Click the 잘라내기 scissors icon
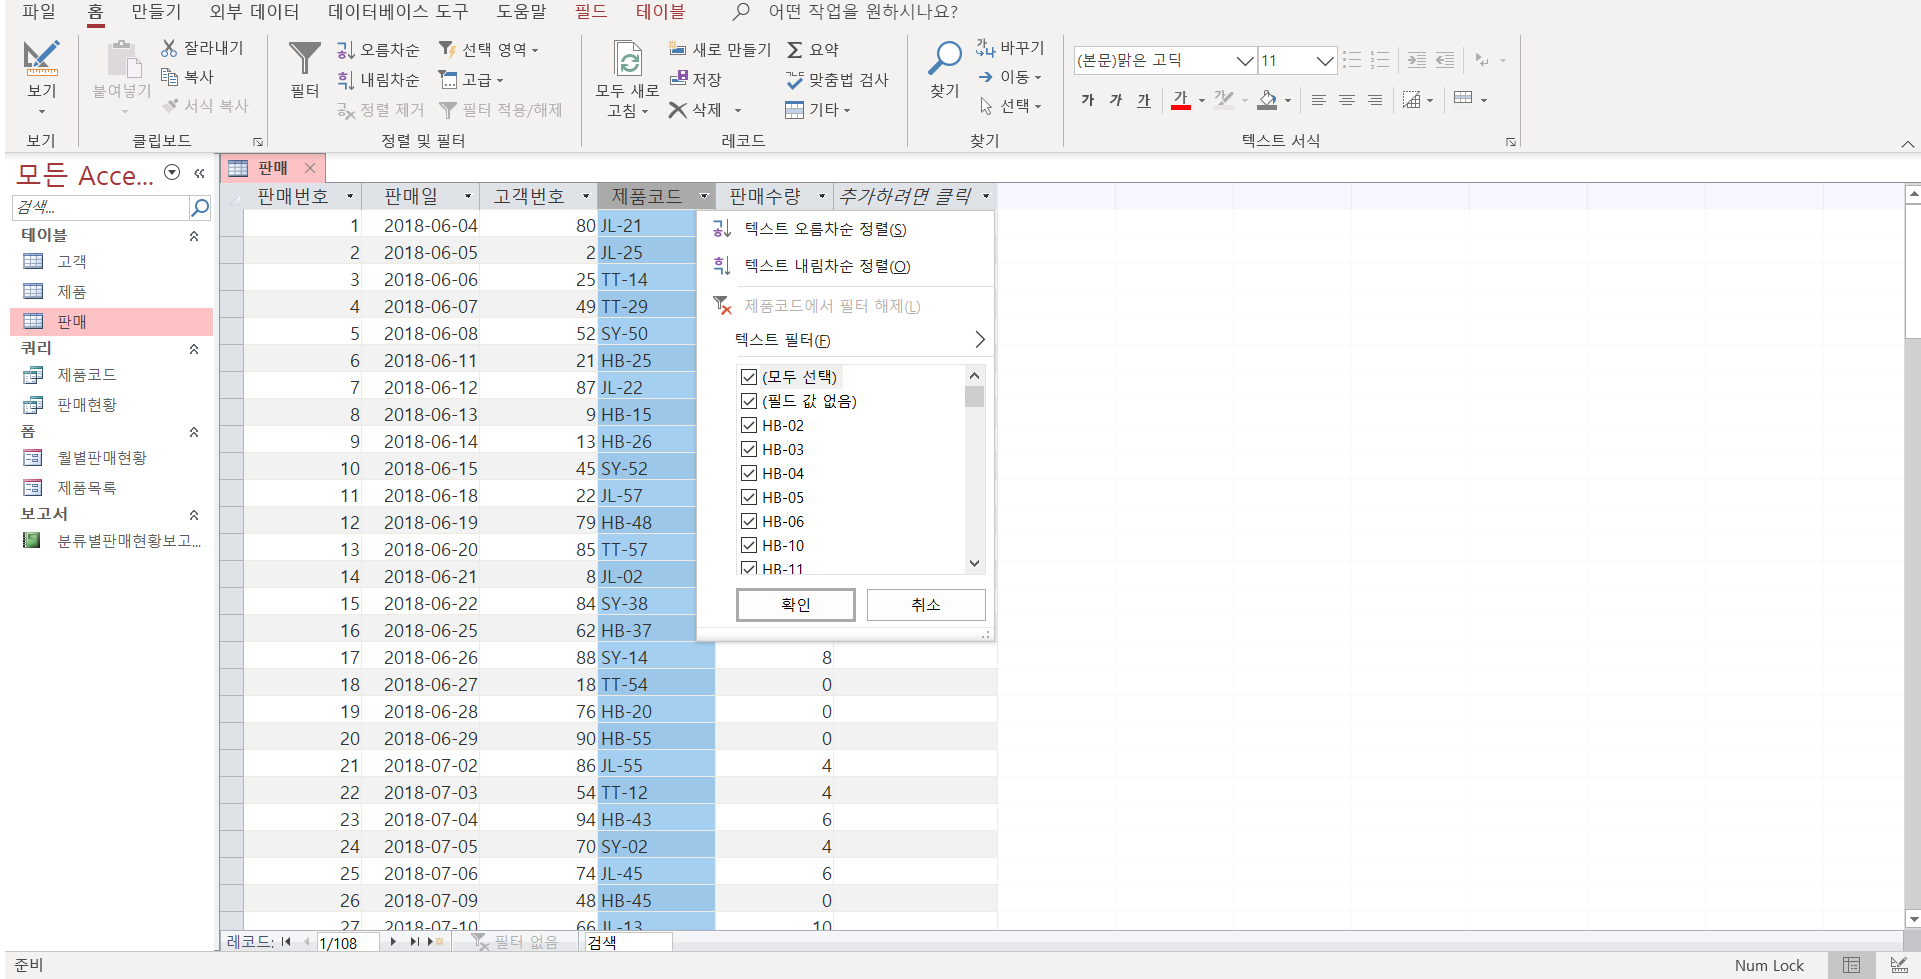 click(x=169, y=48)
